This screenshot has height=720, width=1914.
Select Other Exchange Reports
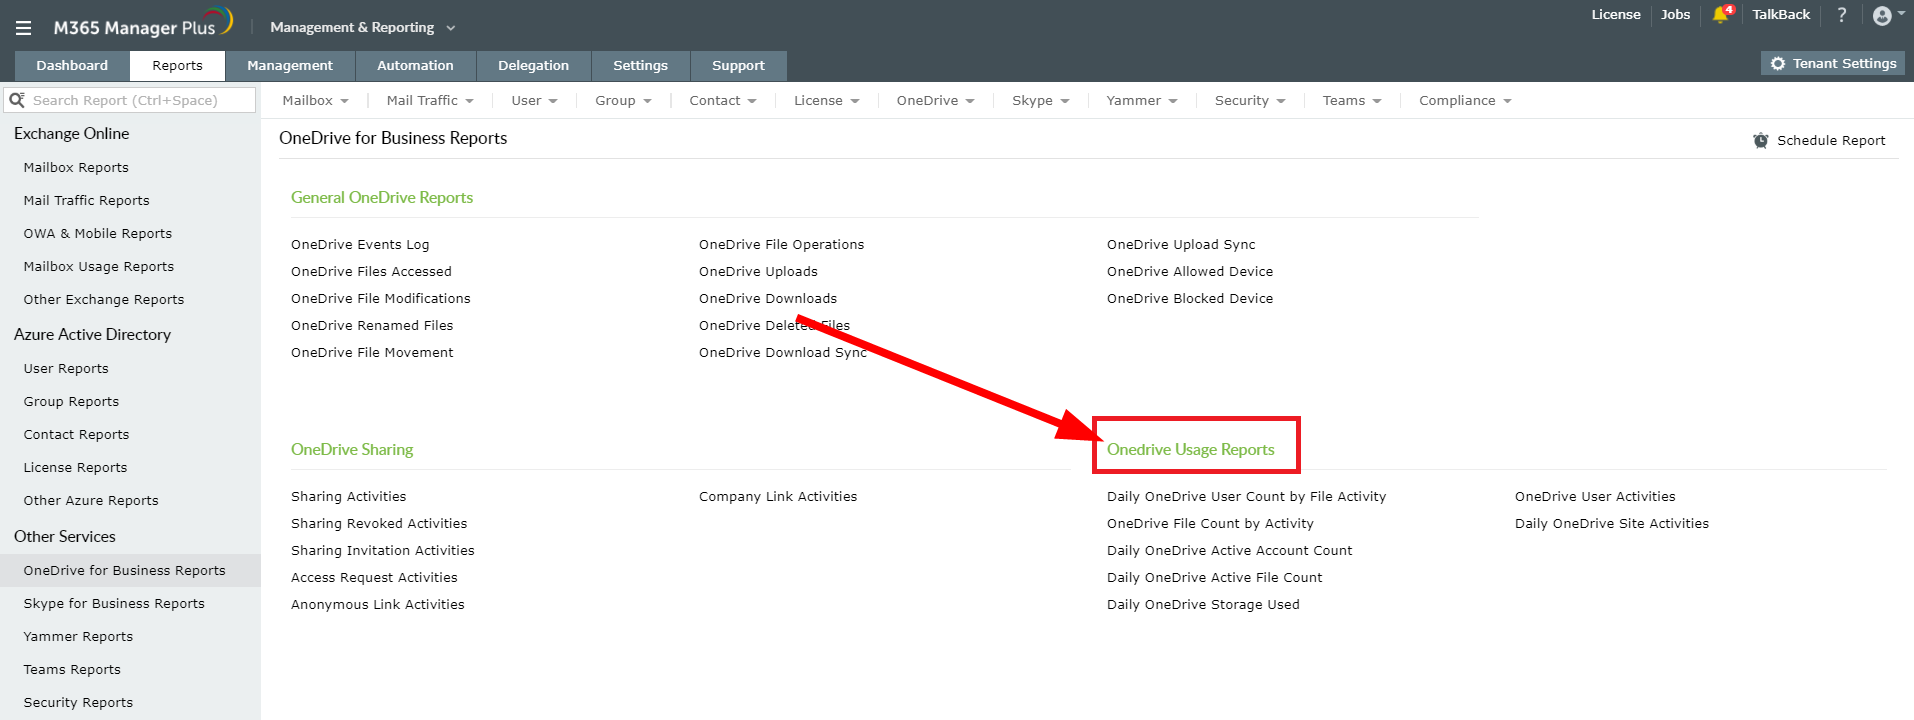(104, 300)
